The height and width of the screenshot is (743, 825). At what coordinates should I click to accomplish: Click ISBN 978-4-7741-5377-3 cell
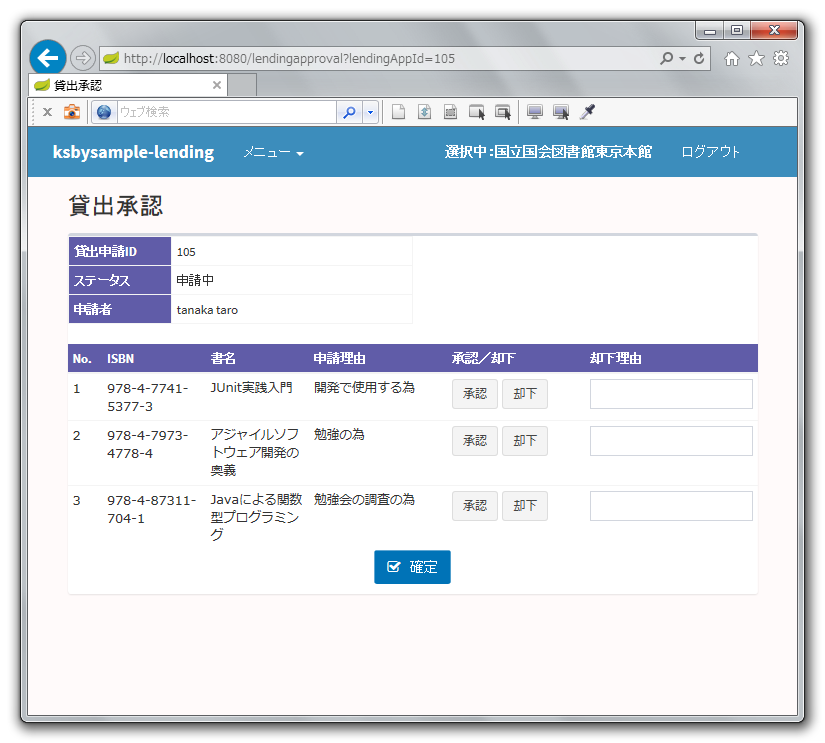coord(148,397)
